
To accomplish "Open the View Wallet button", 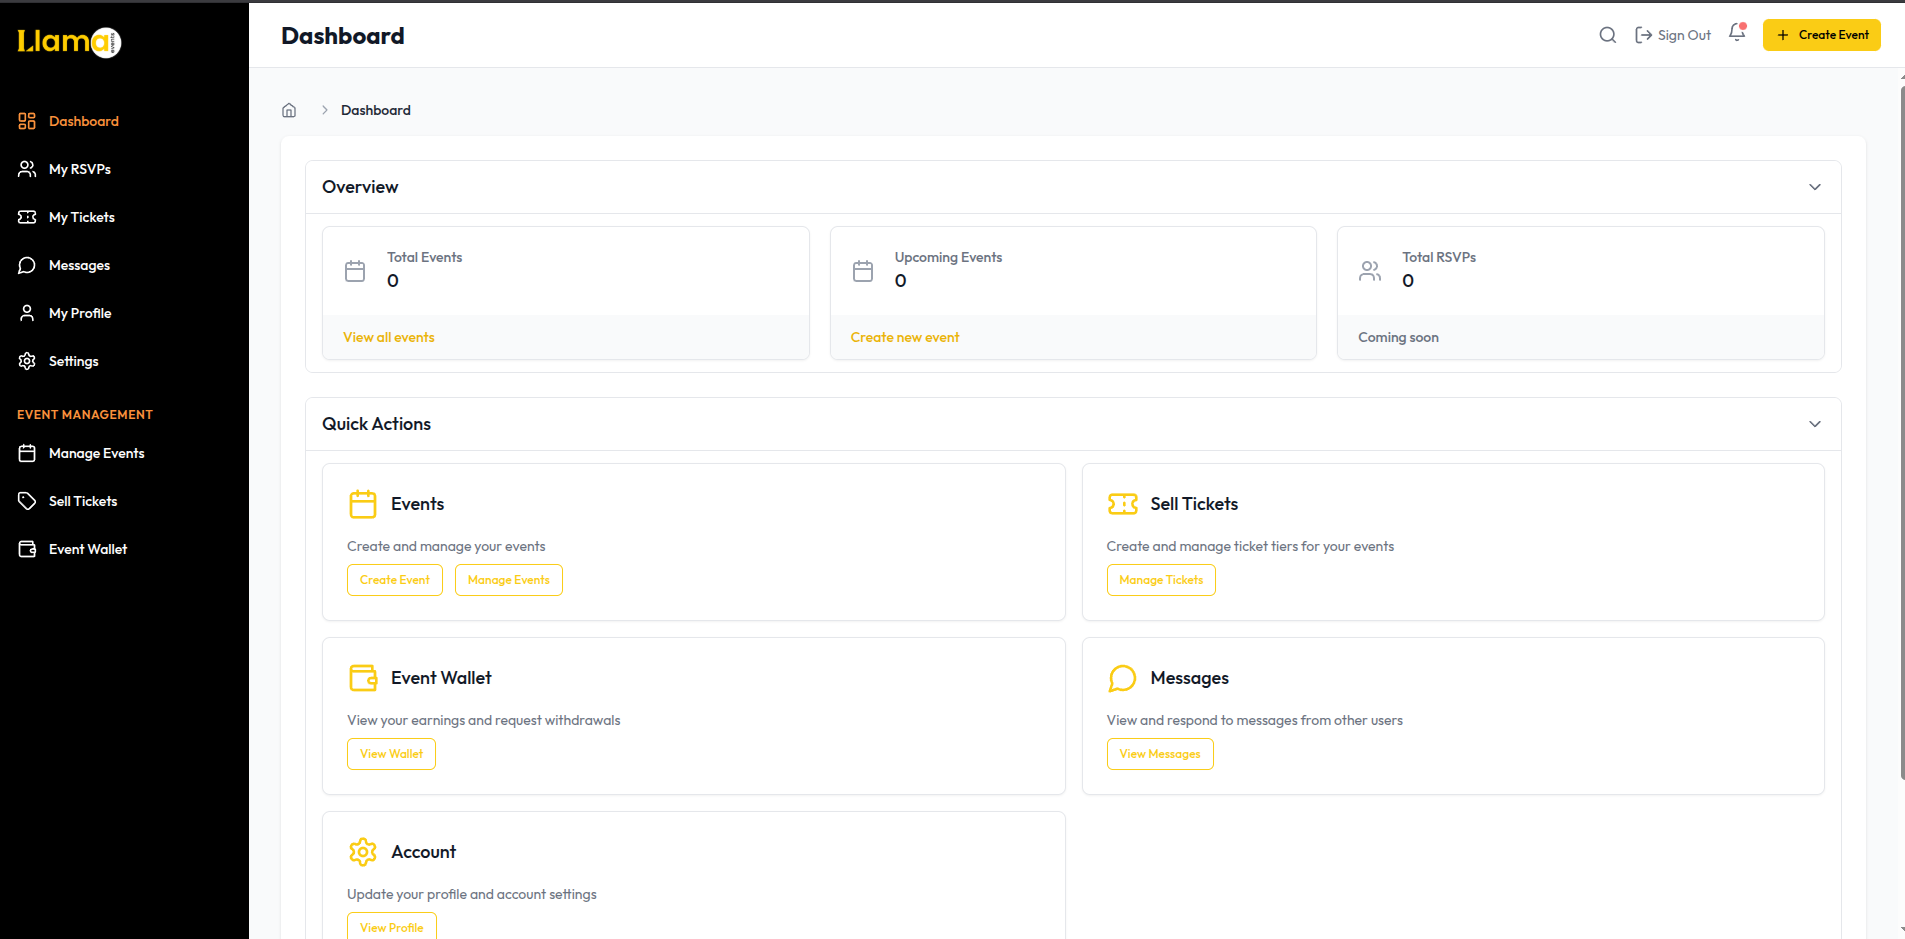I will tap(391, 753).
